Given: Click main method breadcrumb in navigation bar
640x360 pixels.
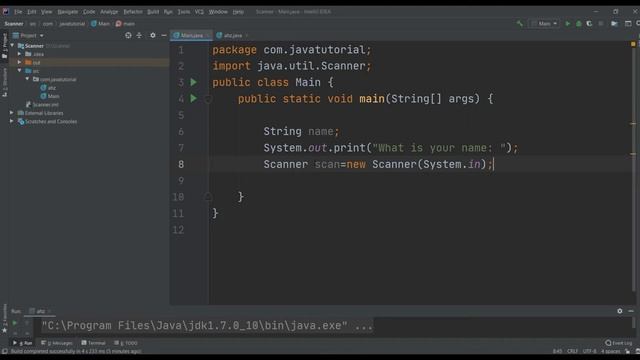Looking at the screenshot, I should pyautogui.click(x=125, y=24).
